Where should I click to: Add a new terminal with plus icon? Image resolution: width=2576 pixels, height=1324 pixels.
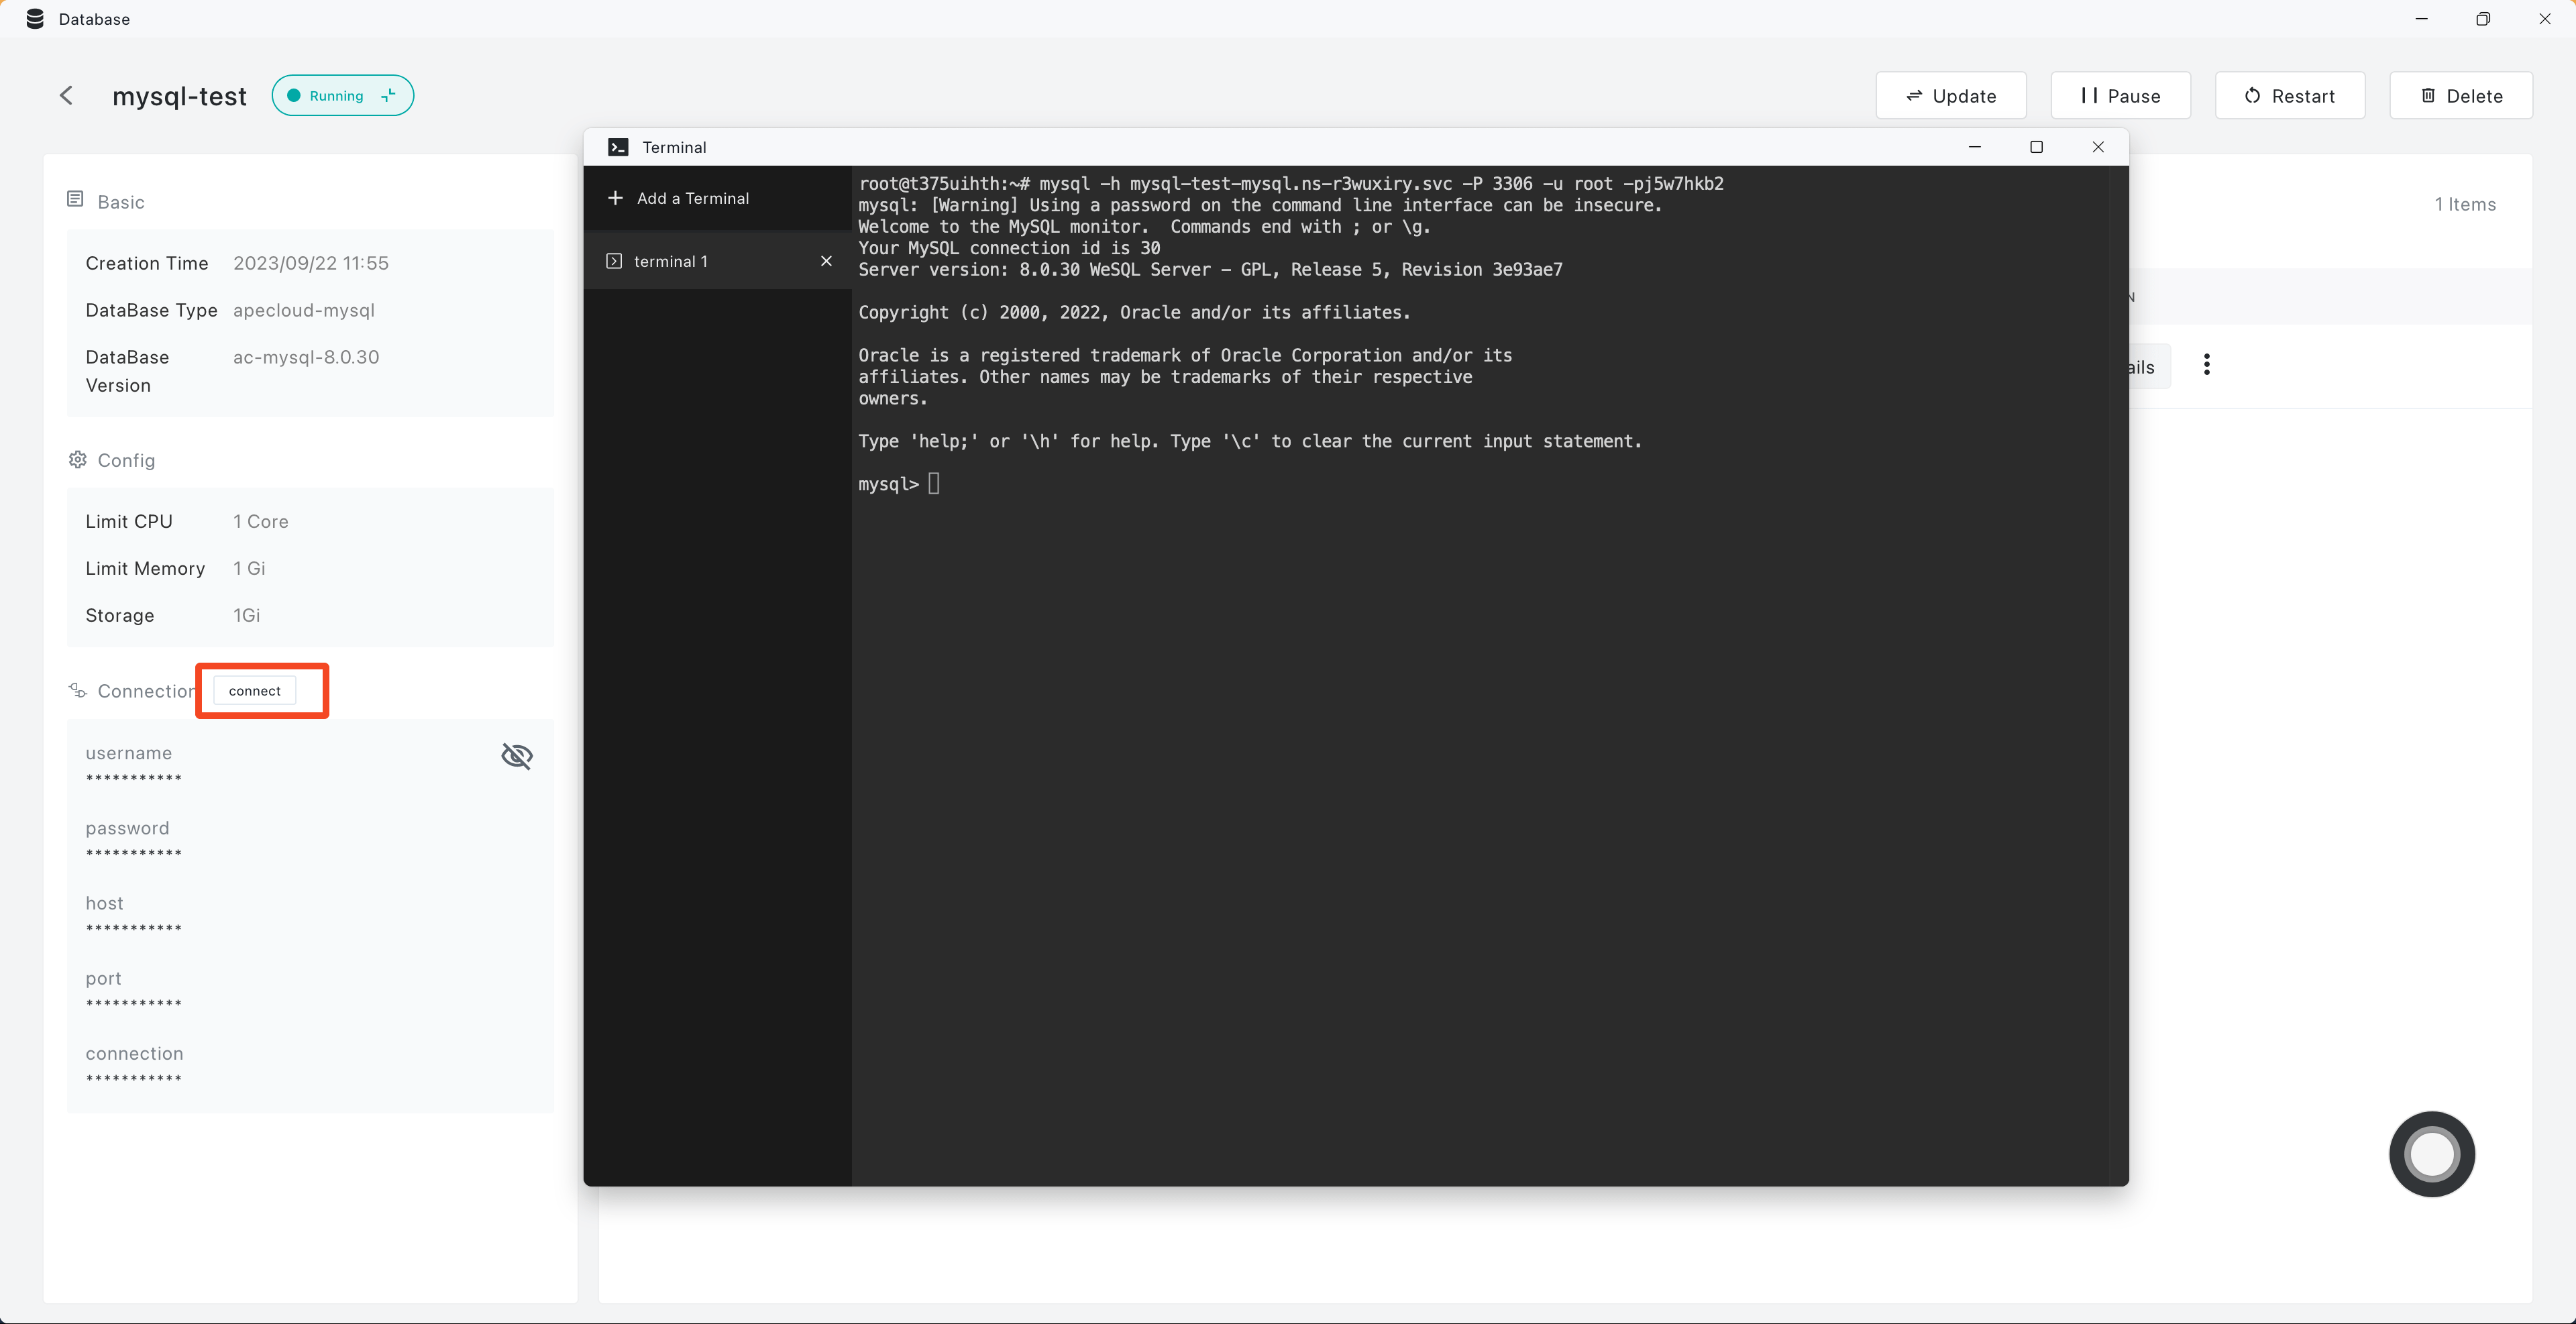coord(615,198)
